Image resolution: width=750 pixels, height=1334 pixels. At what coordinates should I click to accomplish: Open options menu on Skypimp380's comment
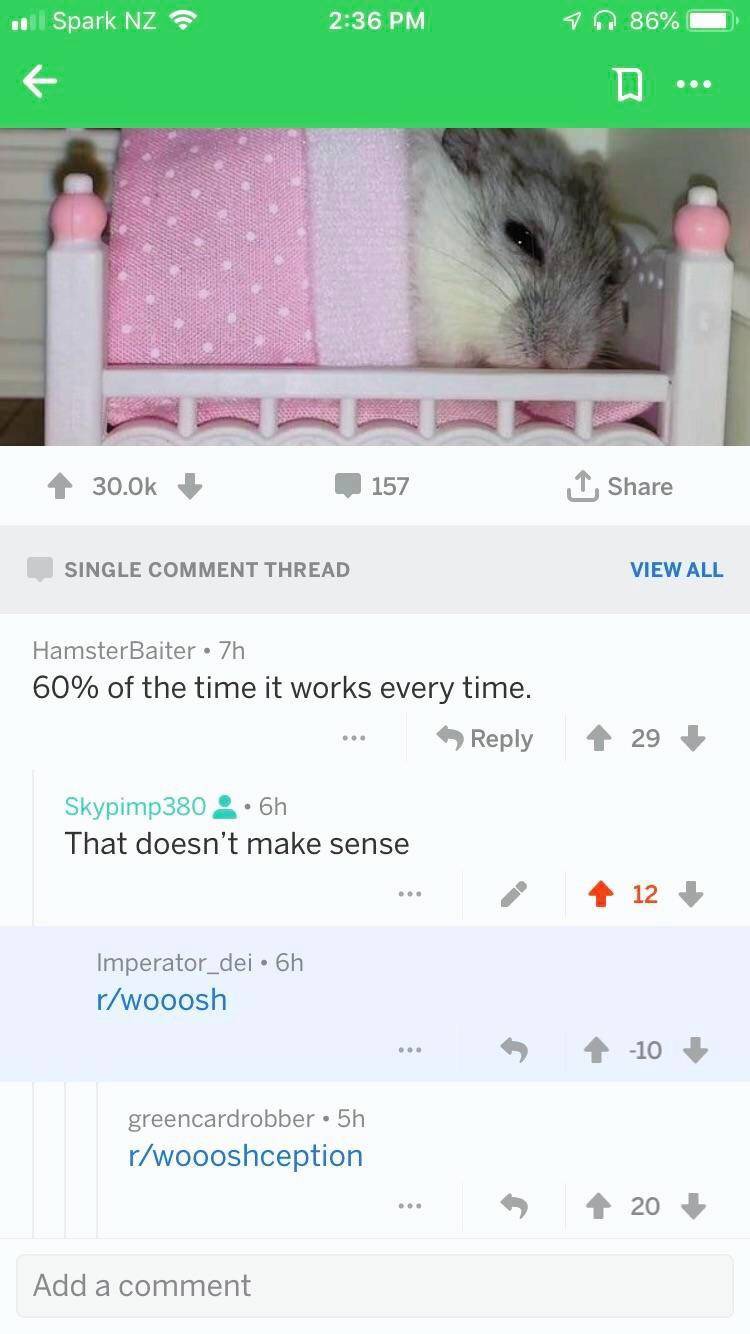click(408, 894)
